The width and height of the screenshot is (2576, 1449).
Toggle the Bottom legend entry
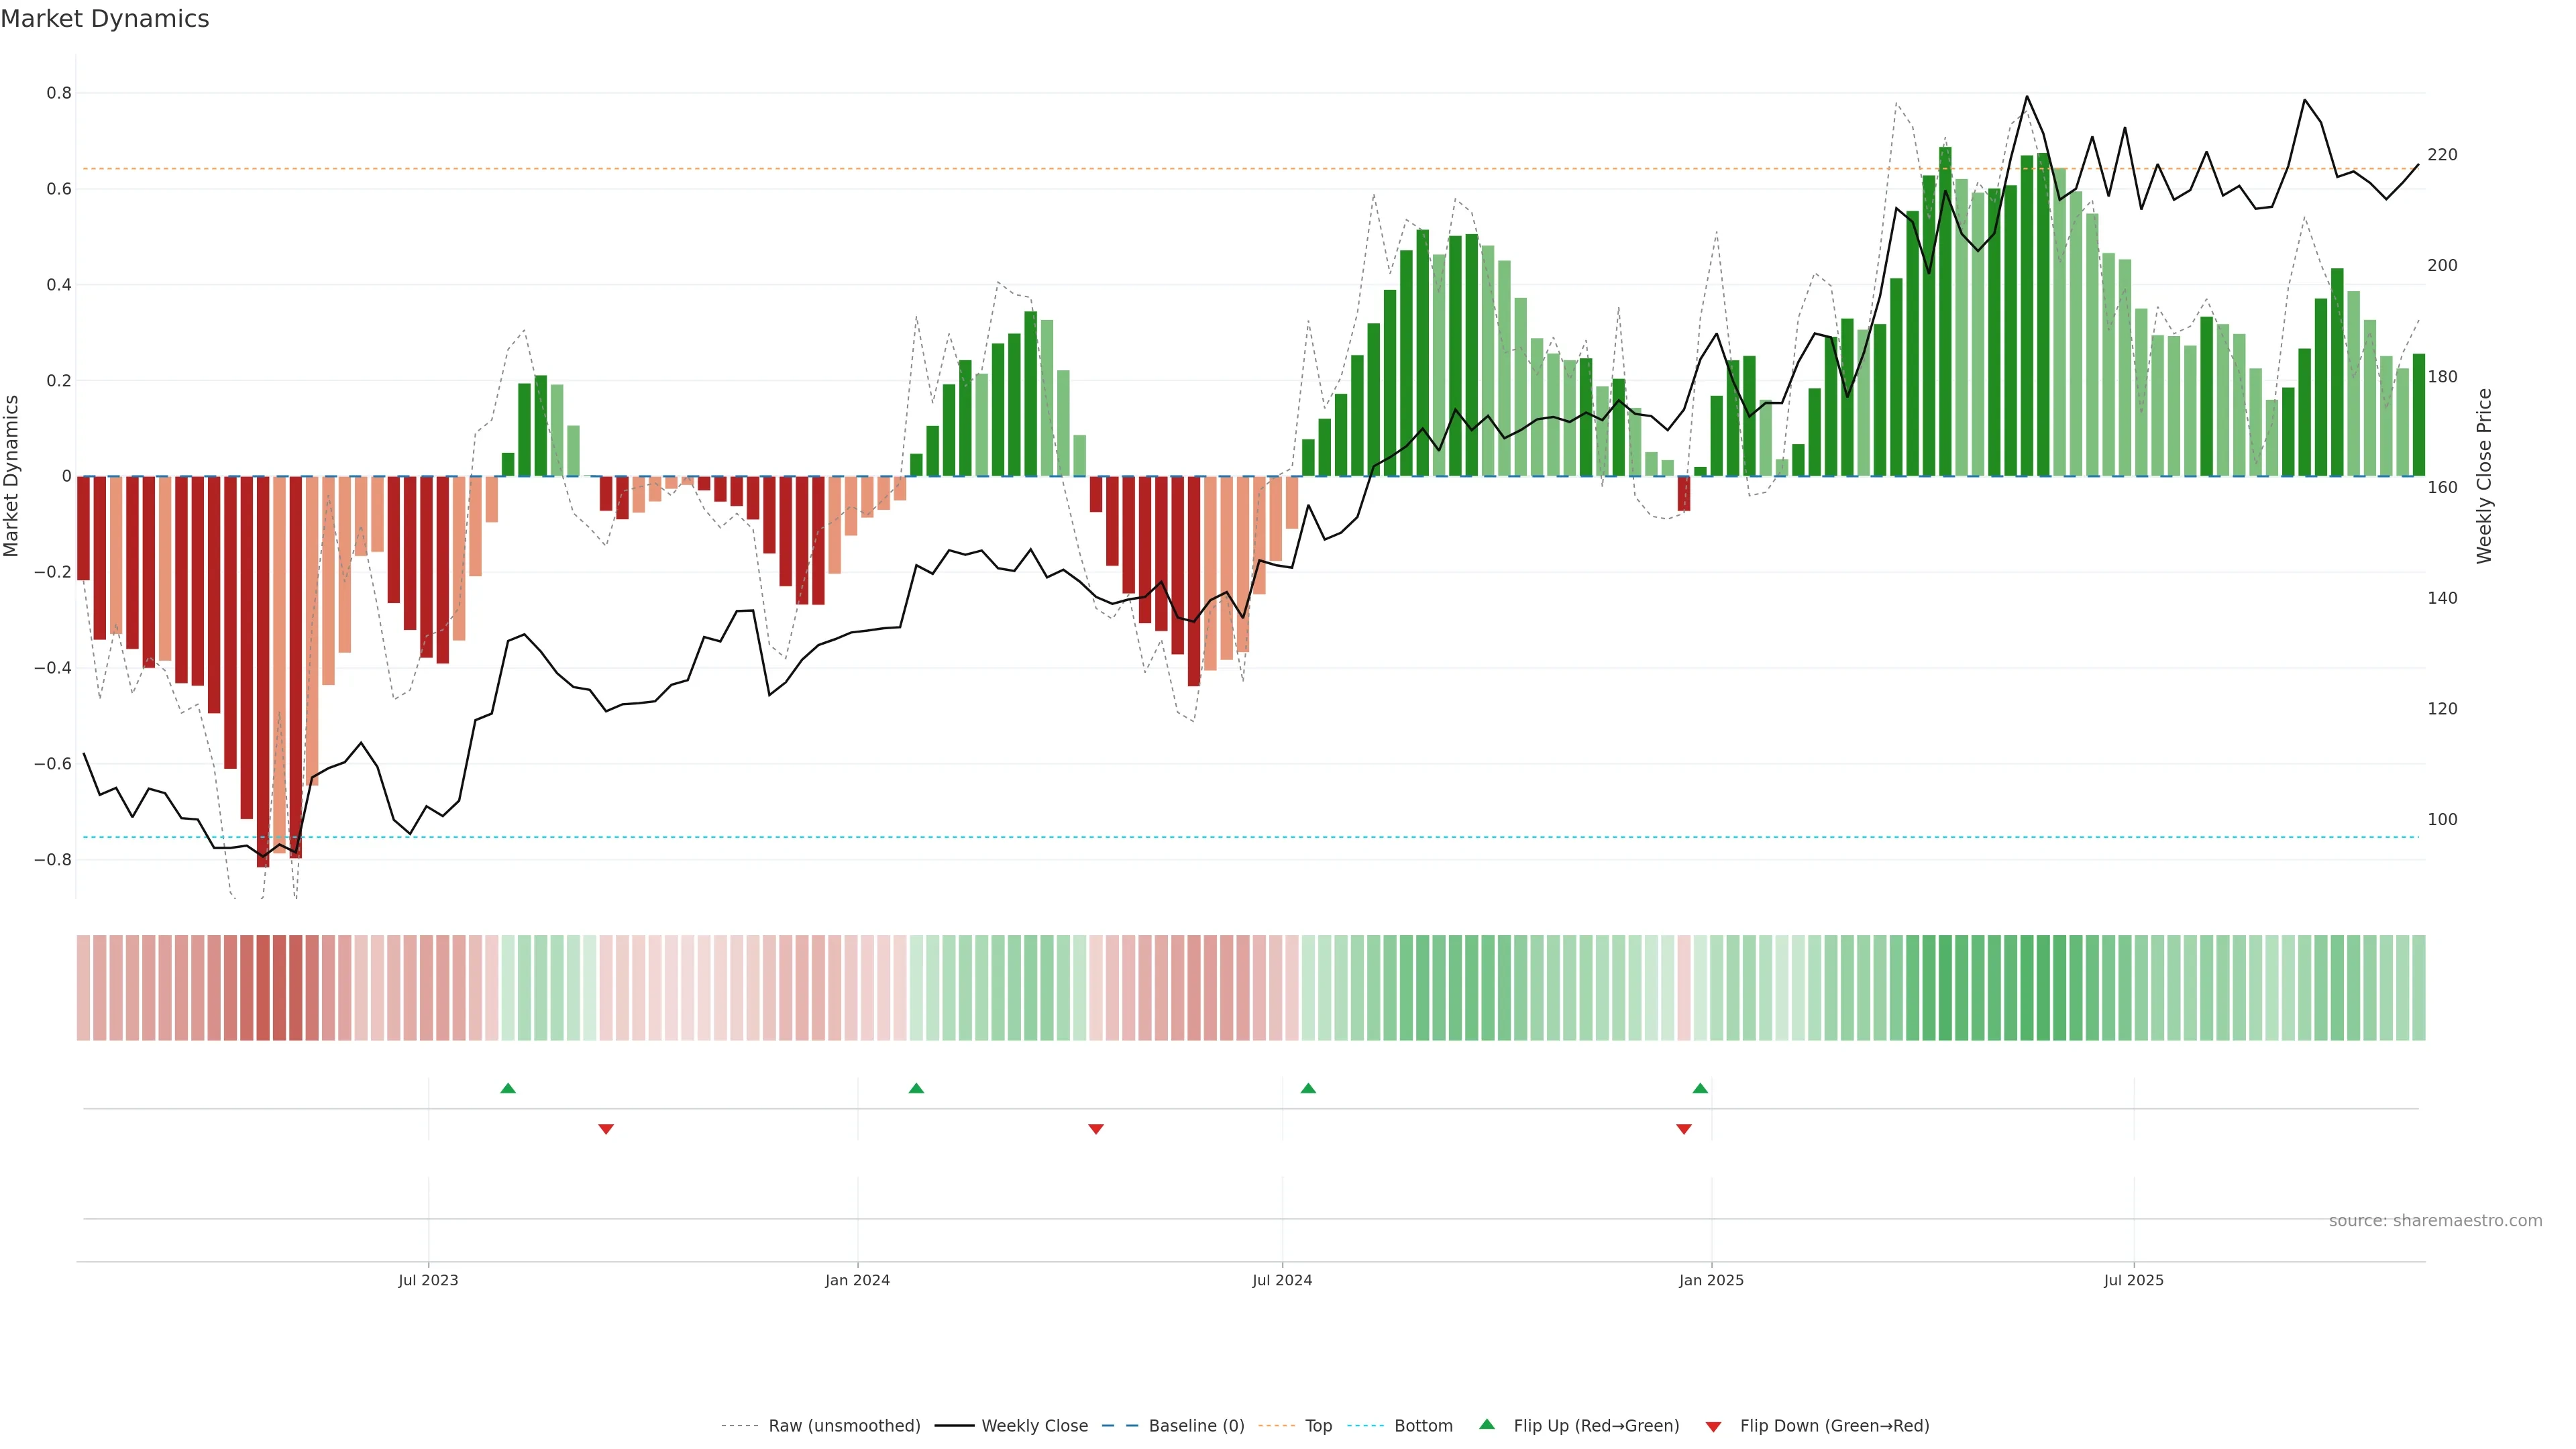[1423, 1426]
